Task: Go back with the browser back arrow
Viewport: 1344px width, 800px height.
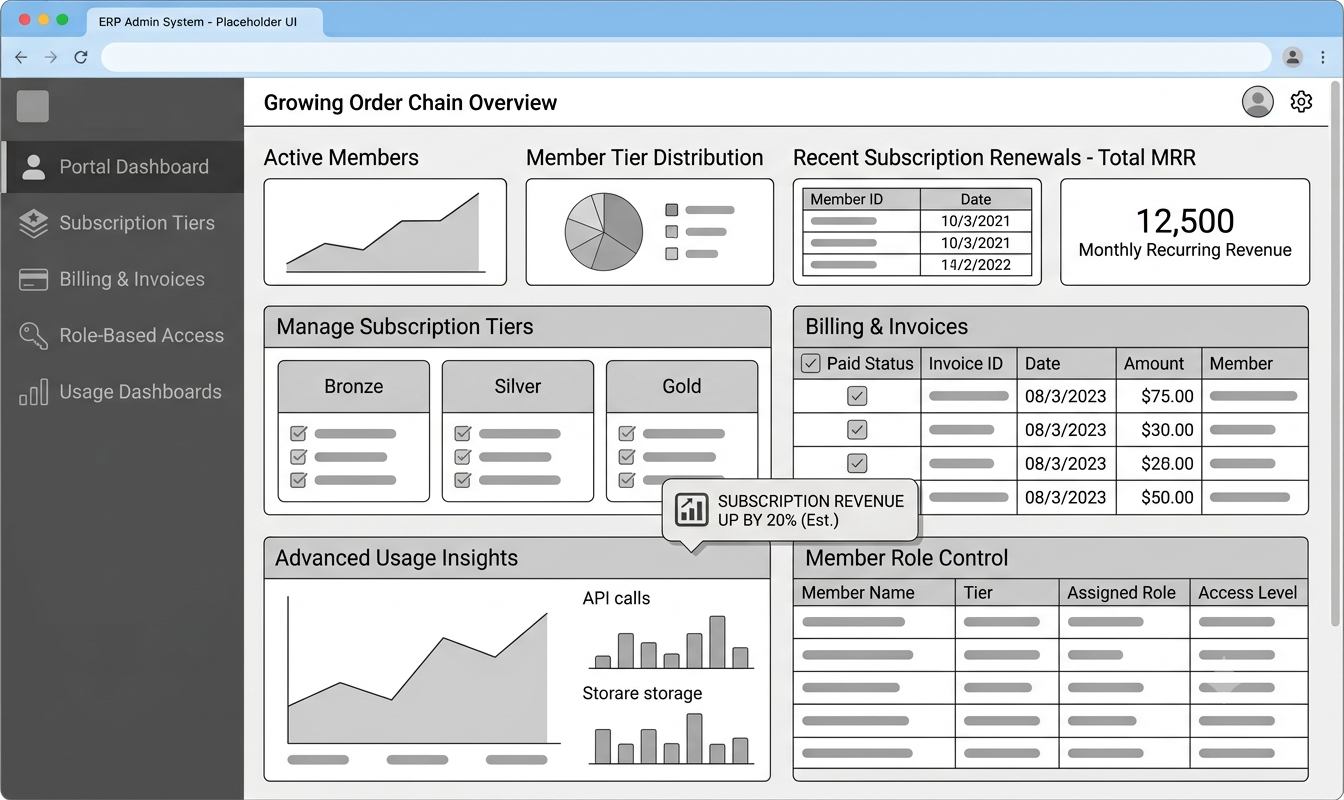Action: pos(21,57)
